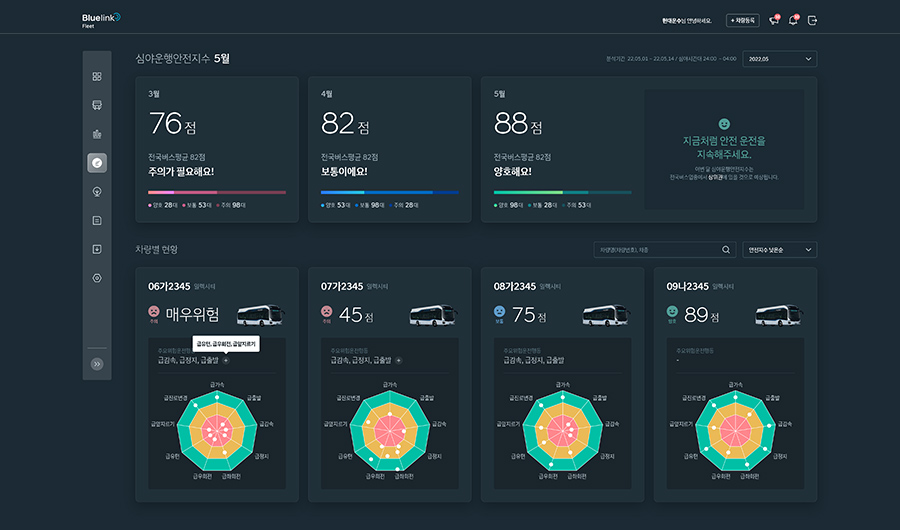900x530 pixels.
Task: Select the highlighted safety index gauge icon
Action: click(x=97, y=163)
